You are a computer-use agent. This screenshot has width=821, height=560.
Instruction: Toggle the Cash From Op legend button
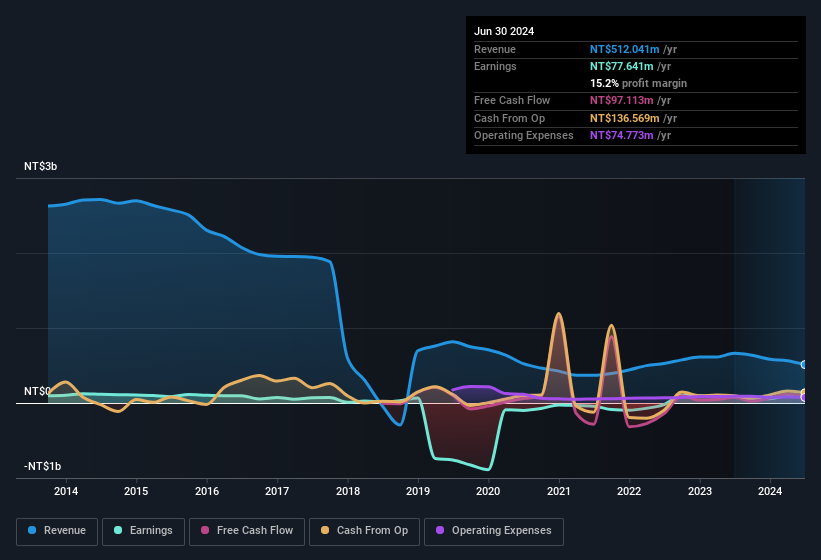click(x=364, y=531)
